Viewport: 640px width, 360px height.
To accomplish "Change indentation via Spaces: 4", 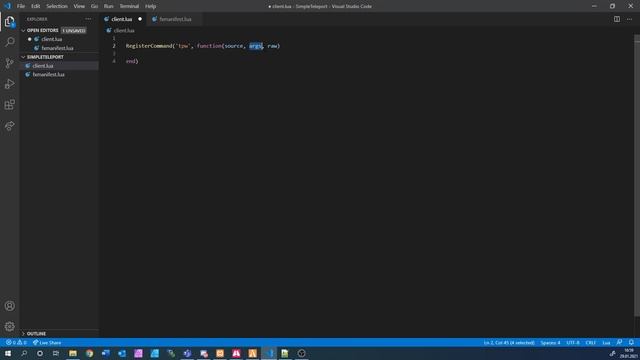I will click(550, 342).
